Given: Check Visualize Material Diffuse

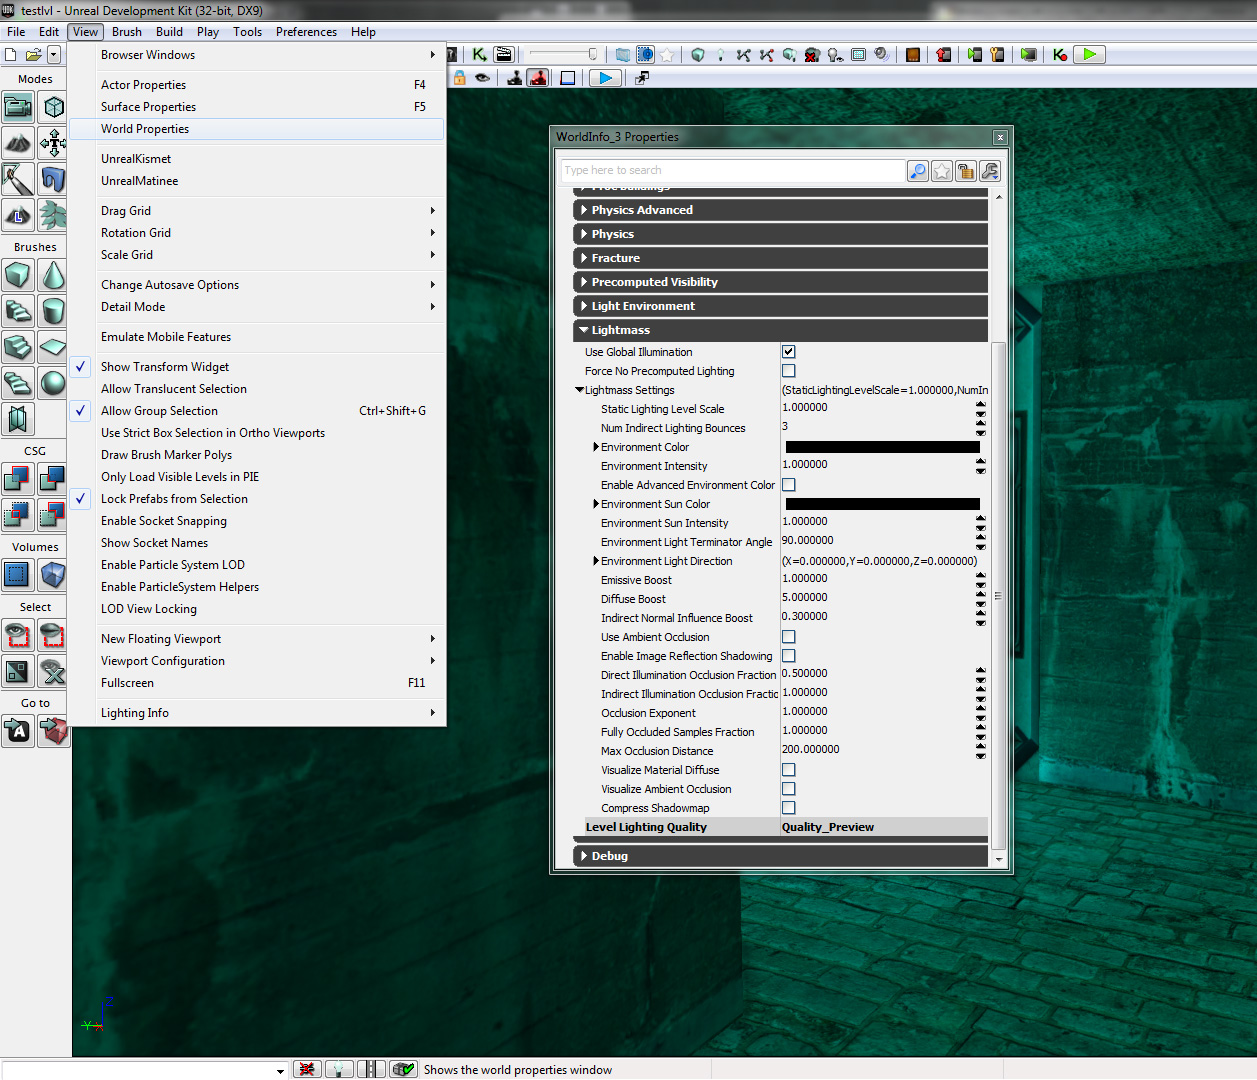Looking at the screenshot, I should tap(789, 770).
